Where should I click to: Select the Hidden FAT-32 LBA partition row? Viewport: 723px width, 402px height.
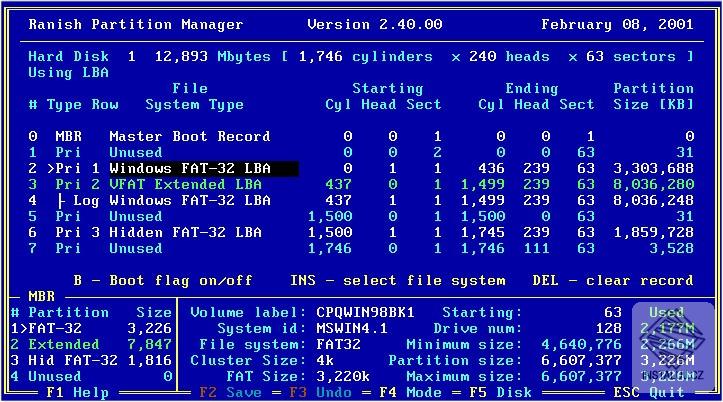(361, 232)
